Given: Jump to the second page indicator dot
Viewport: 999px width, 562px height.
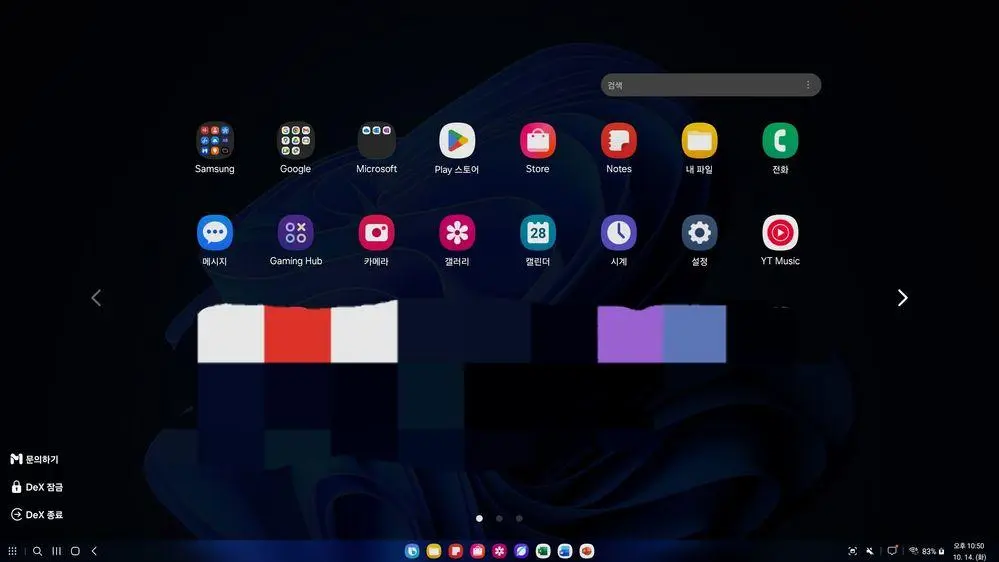Looking at the screenshot, I should (x=500, y=519).
